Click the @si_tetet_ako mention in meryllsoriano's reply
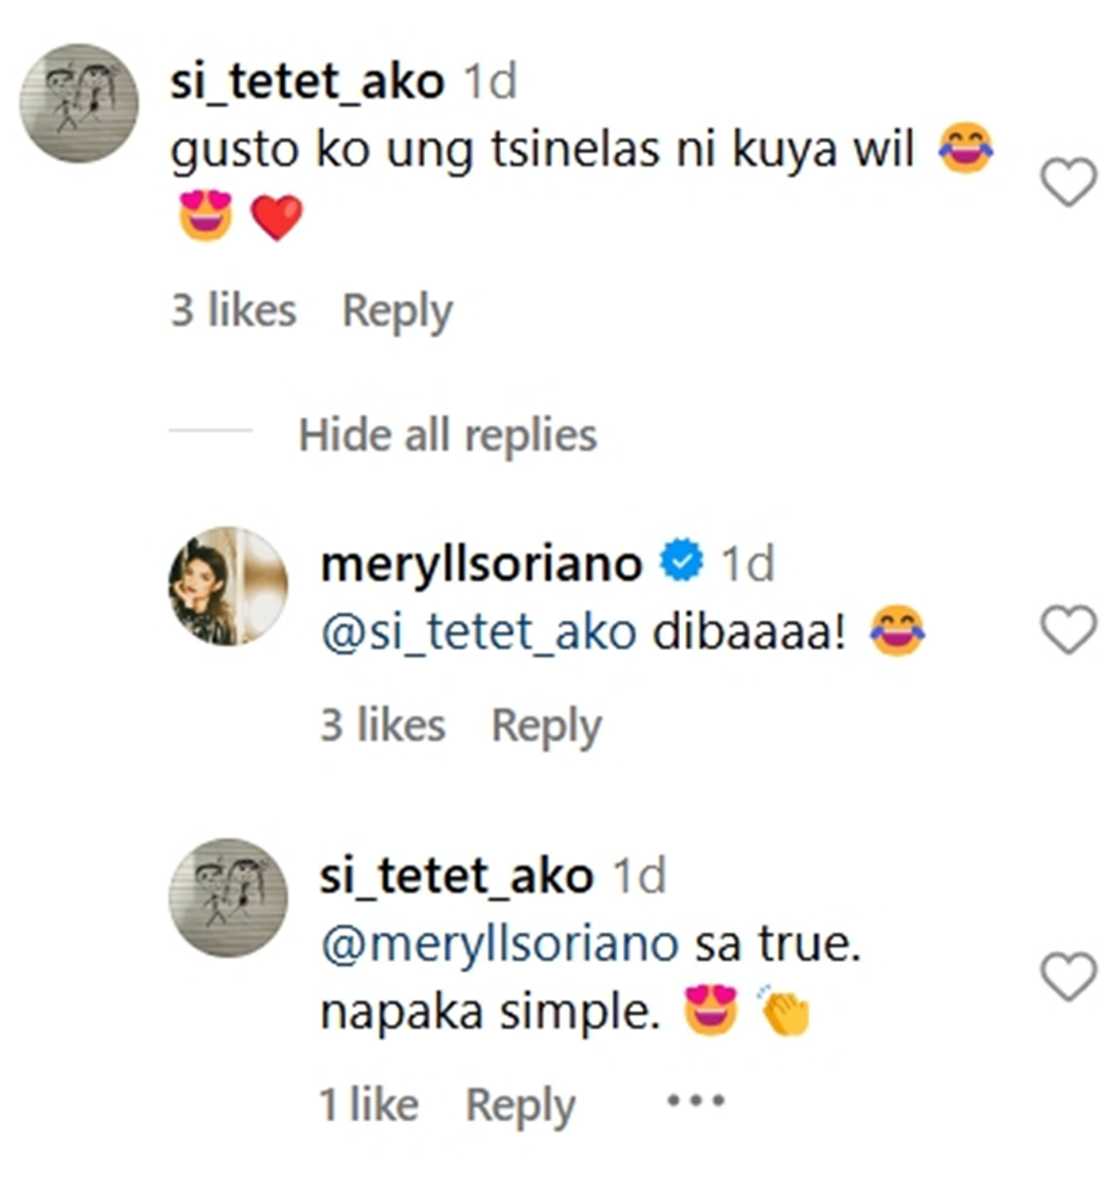 tap(479, 633)
